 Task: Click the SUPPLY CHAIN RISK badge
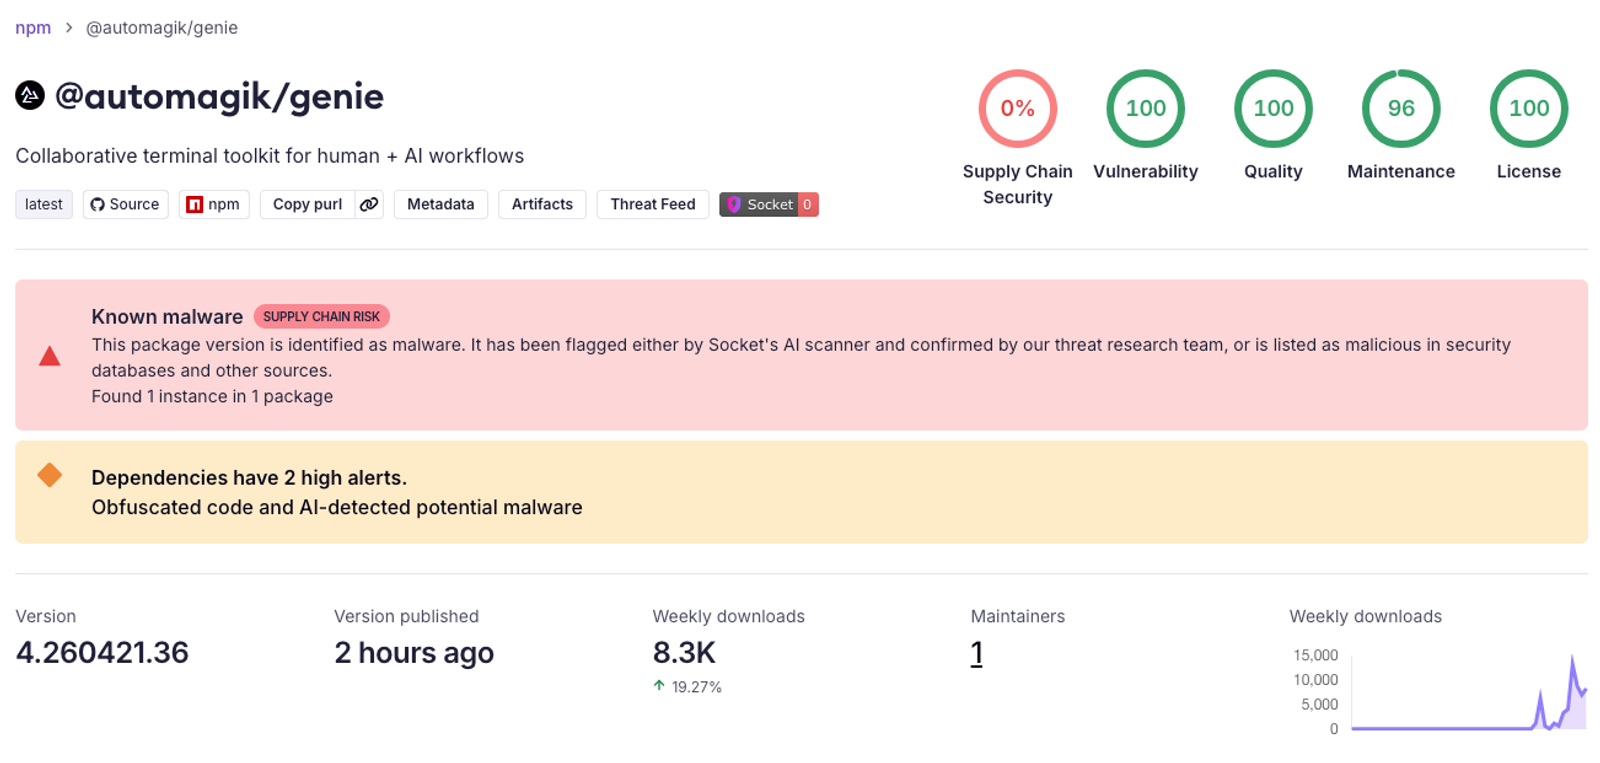[321, 317]
